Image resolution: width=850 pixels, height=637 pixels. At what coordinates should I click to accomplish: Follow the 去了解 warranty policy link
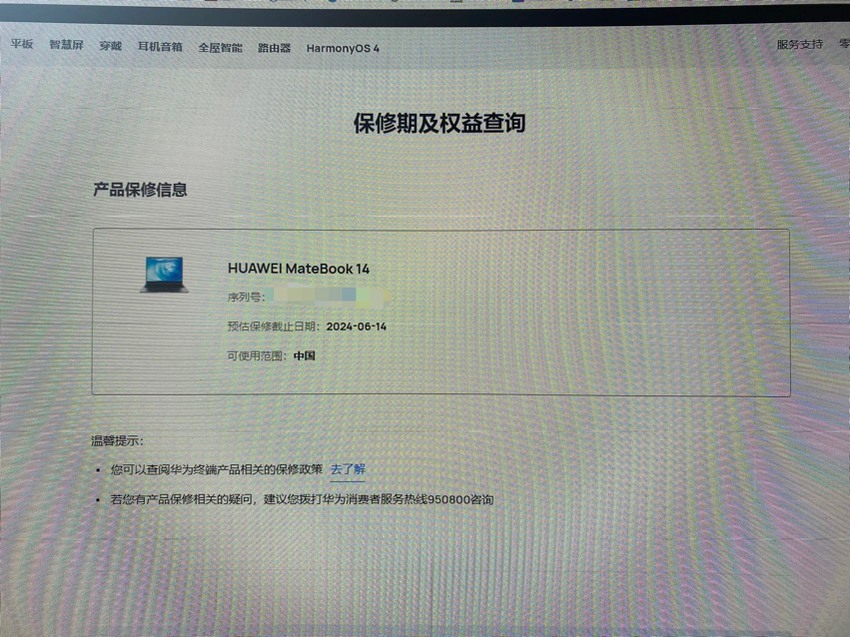pyautogui.click(x=348, y=469)
